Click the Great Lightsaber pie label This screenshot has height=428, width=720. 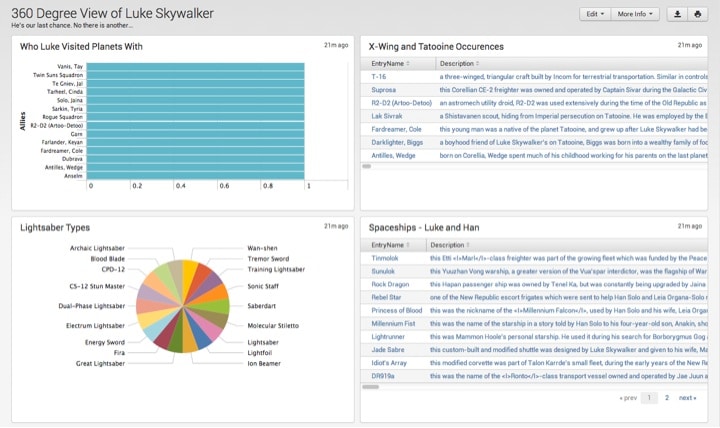[x=100, y=363]
